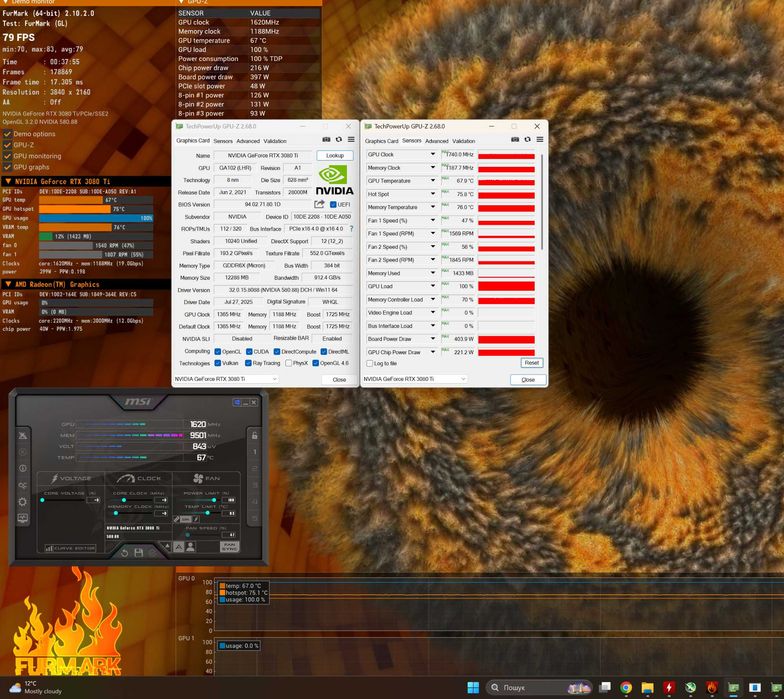Image resolution: width=784 pixels, height=699 pixels.
Task: Toggle GPU graphs checkbox
Action: click(x=8, y=167)
